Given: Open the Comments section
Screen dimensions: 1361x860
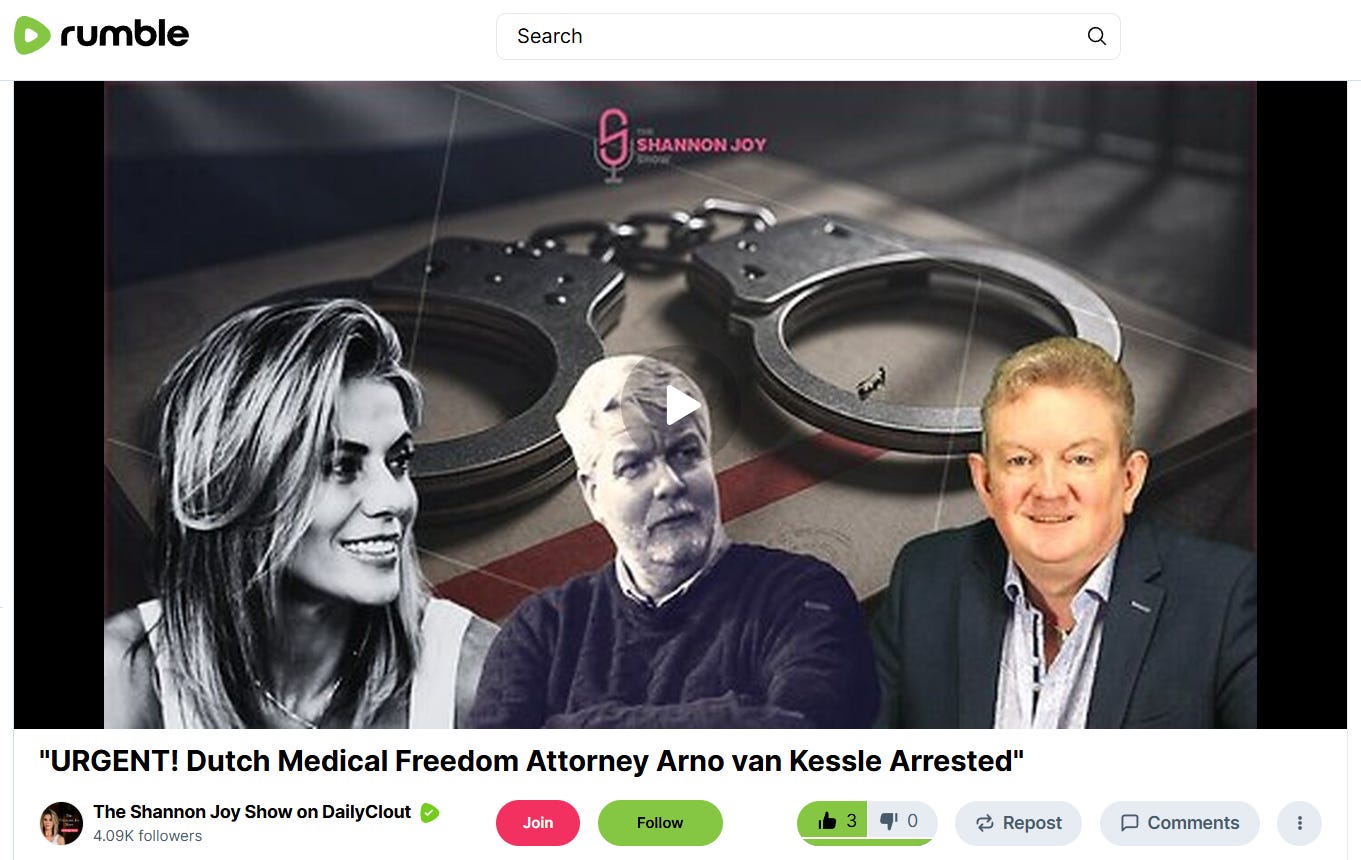Looking at the screenshot, I should point(1180,823).
